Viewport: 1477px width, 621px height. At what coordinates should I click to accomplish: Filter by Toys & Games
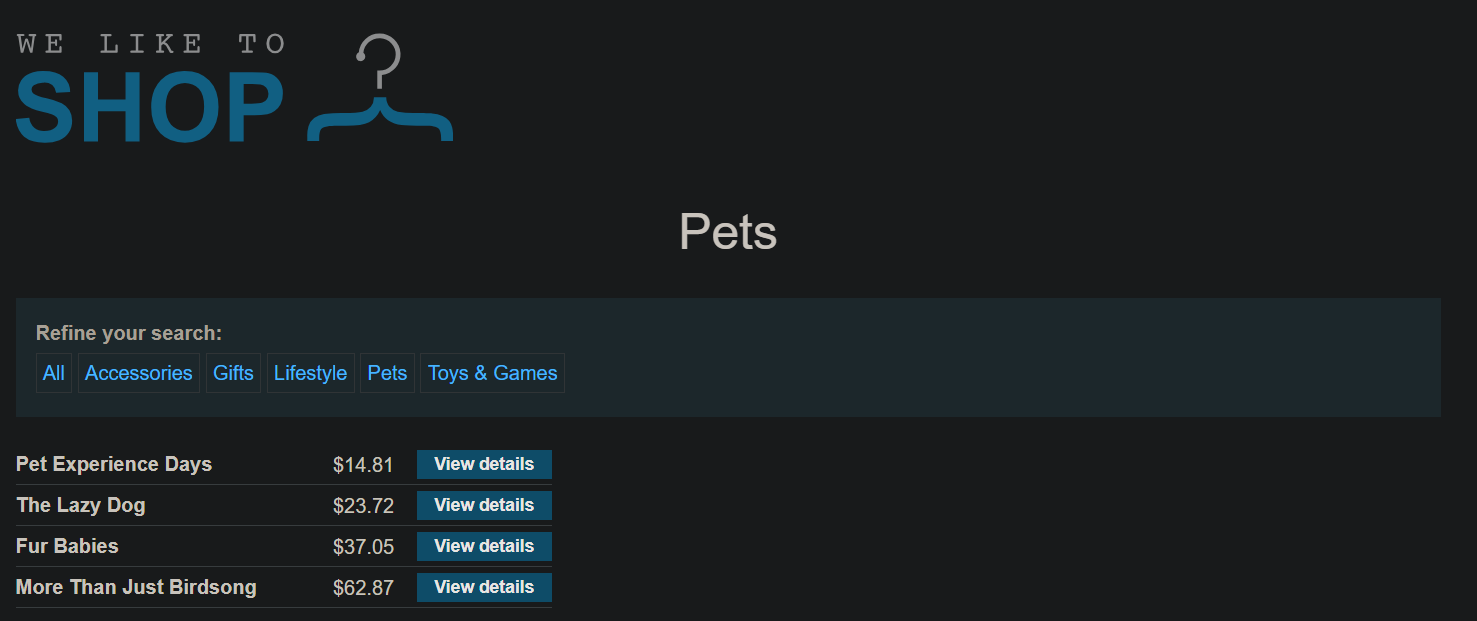(x=492, y=373)
